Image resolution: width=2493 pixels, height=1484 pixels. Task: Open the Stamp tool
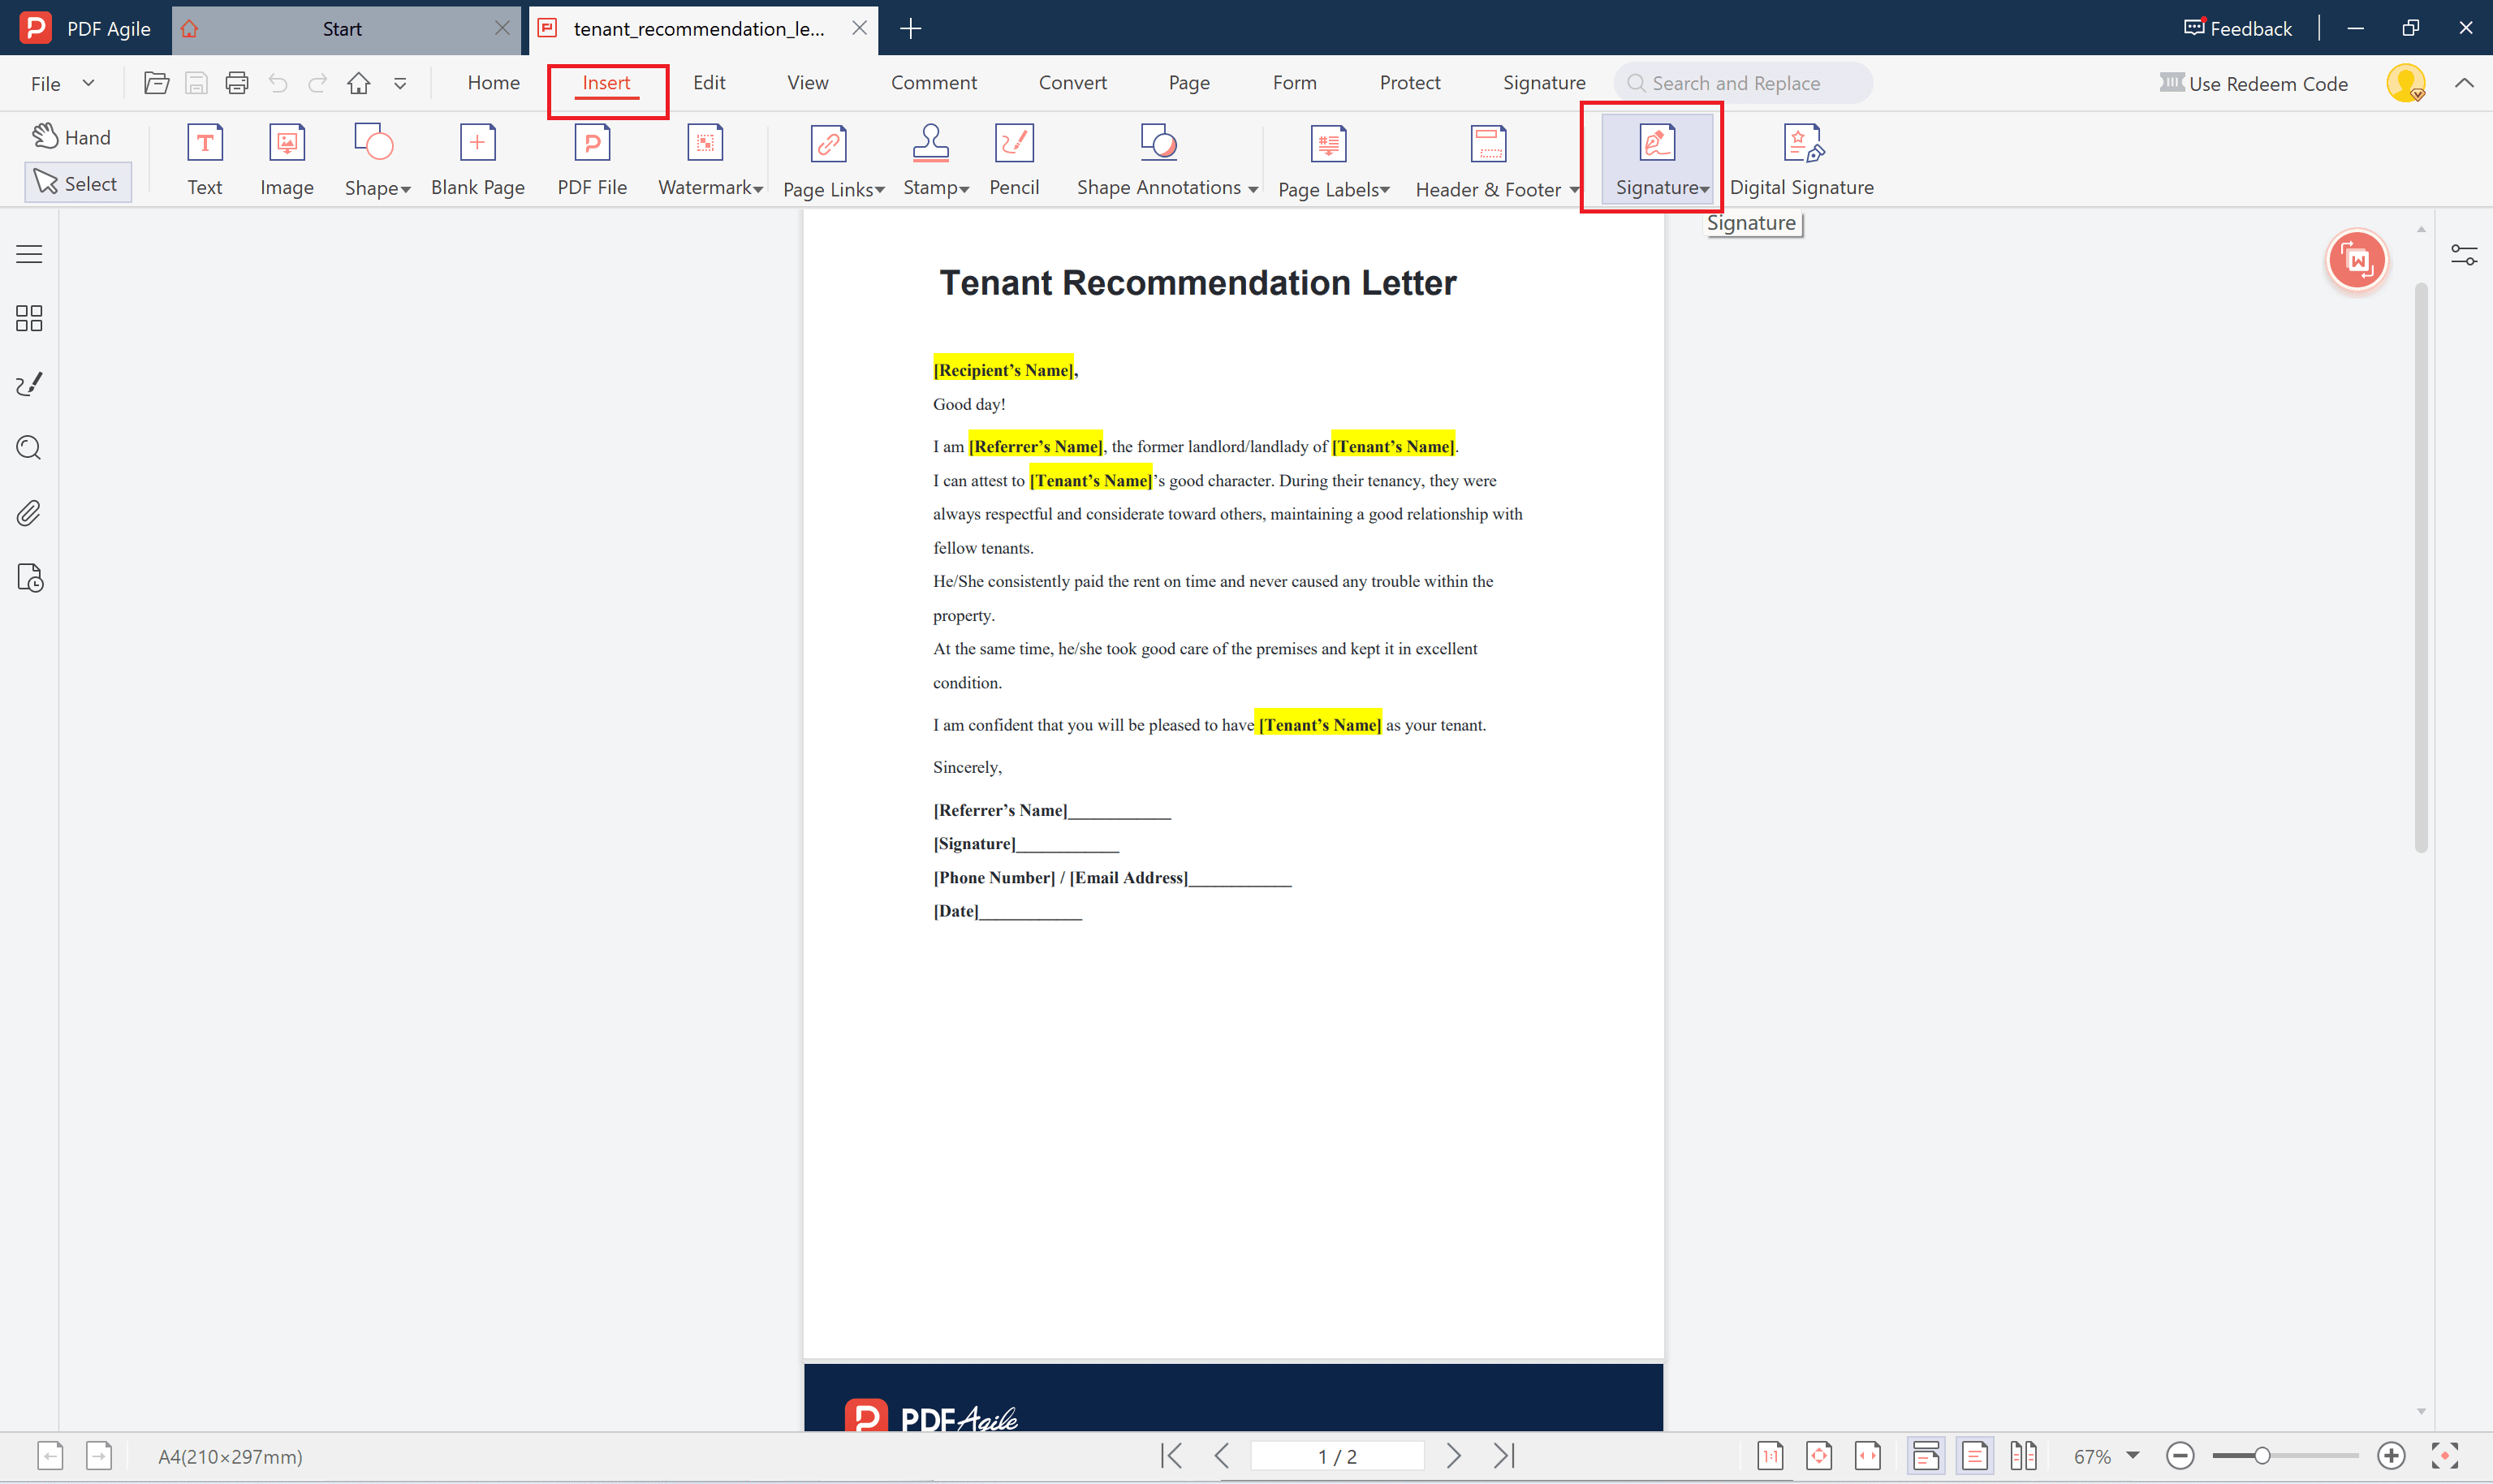click(932, 158)
